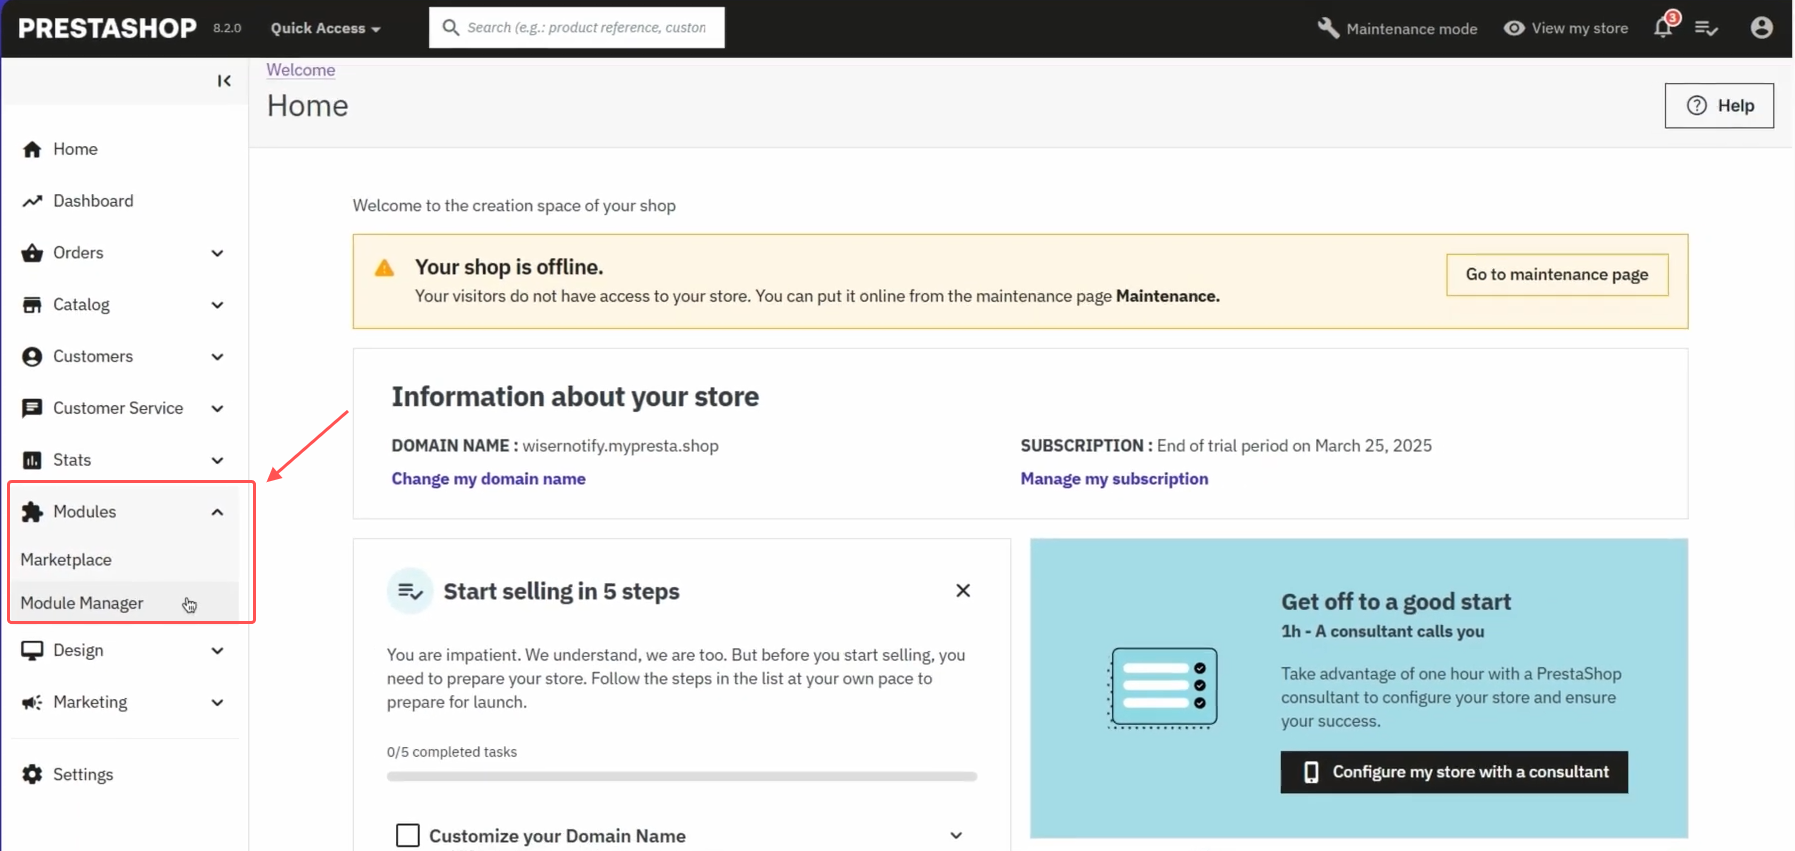1795x851 pixels.
Task: Open the checklist icon in the top bar
Action: pos(1707,28)
